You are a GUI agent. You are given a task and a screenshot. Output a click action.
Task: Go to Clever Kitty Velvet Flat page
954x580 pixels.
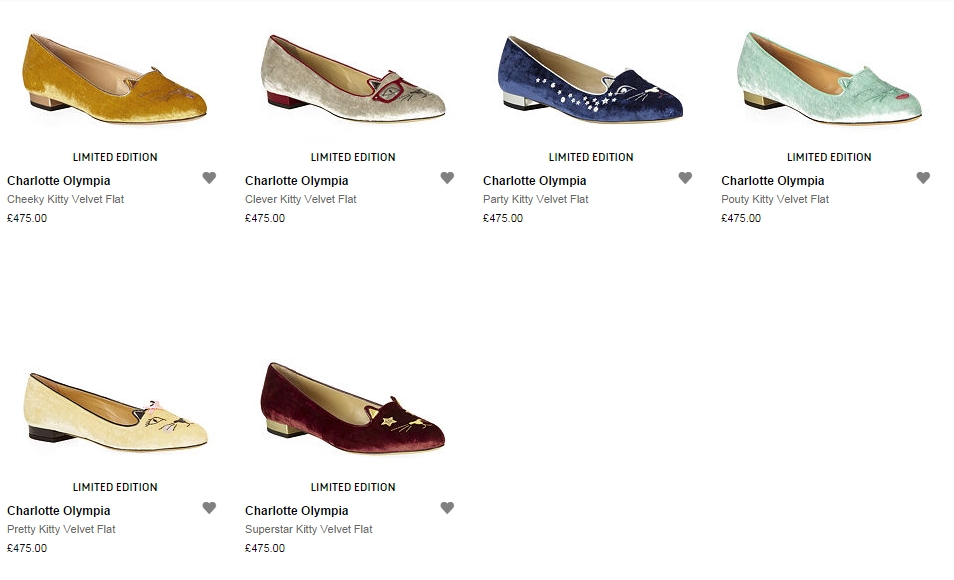click(x=301, y=199)
